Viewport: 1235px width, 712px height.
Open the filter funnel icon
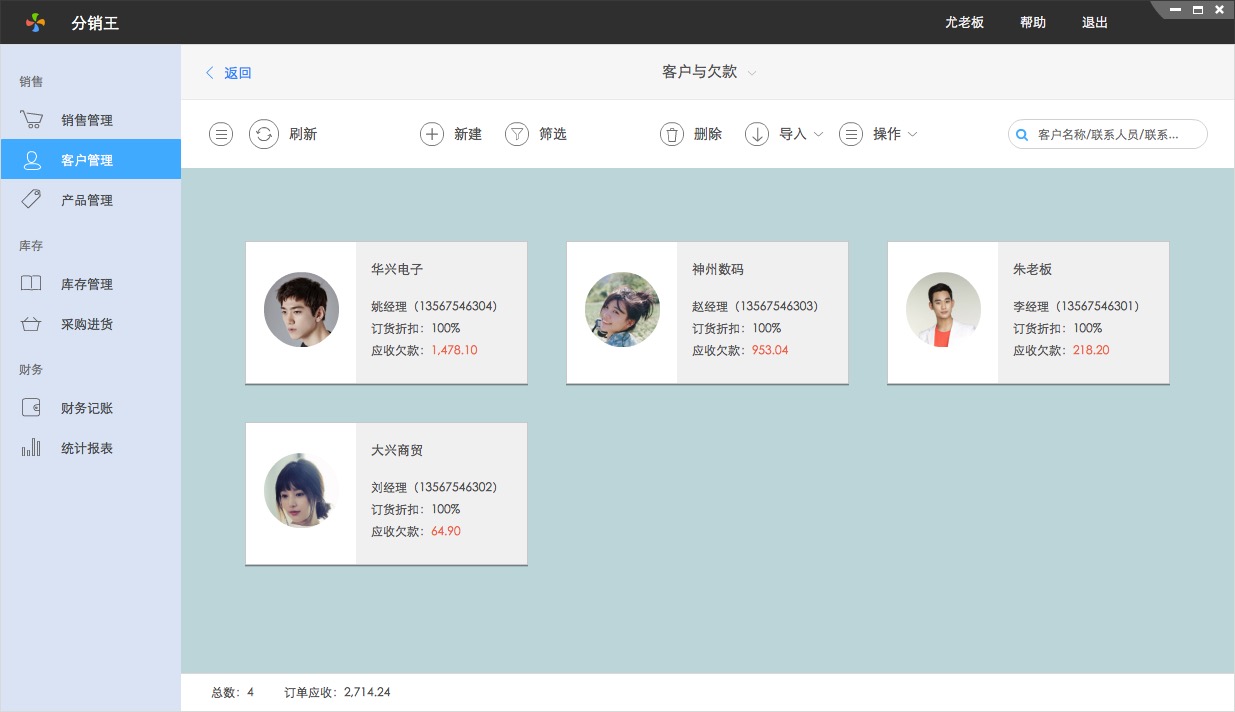pos(516,134)
